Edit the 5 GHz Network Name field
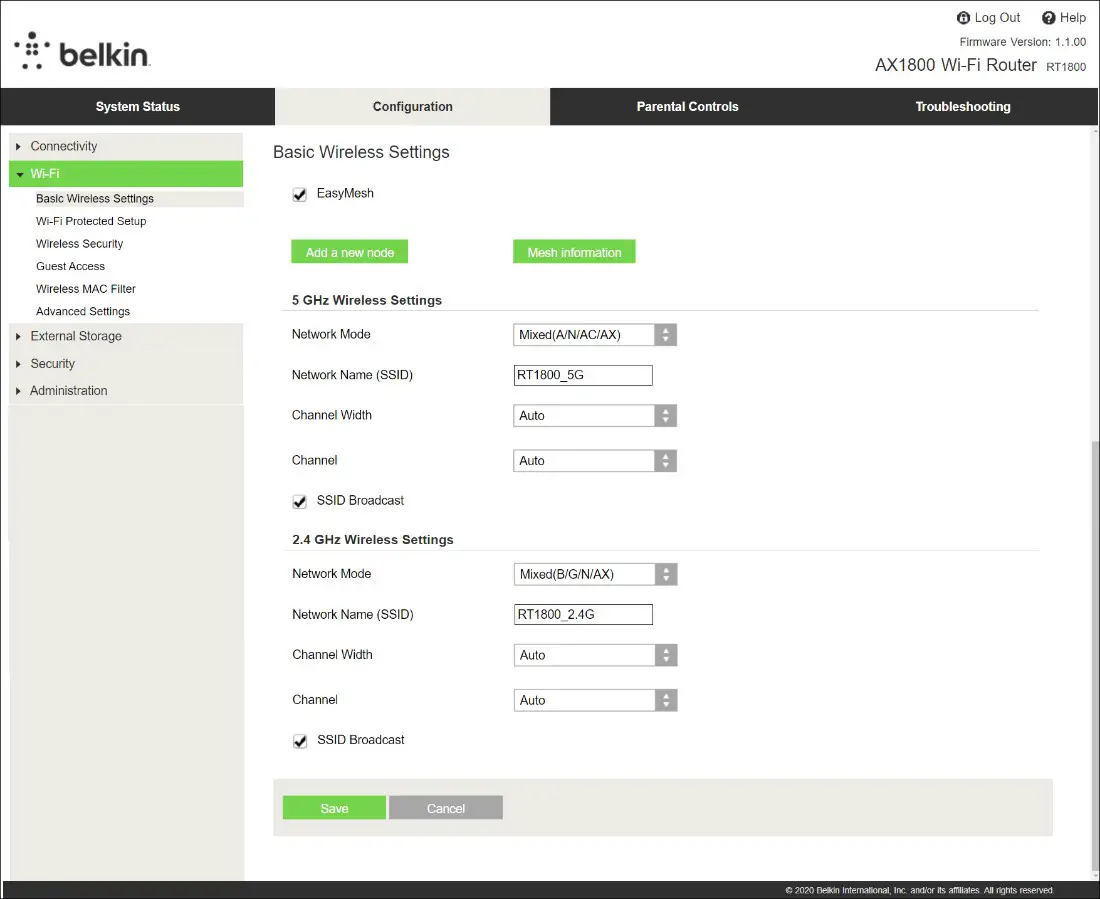The image size is (1100, 899). click(x=583, y=375)
